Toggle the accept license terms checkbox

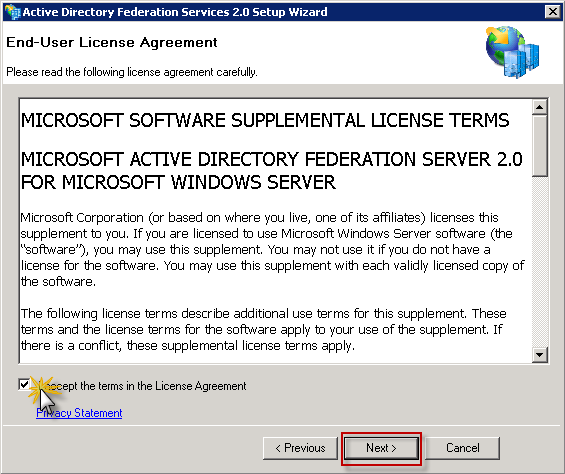(24, 385)
